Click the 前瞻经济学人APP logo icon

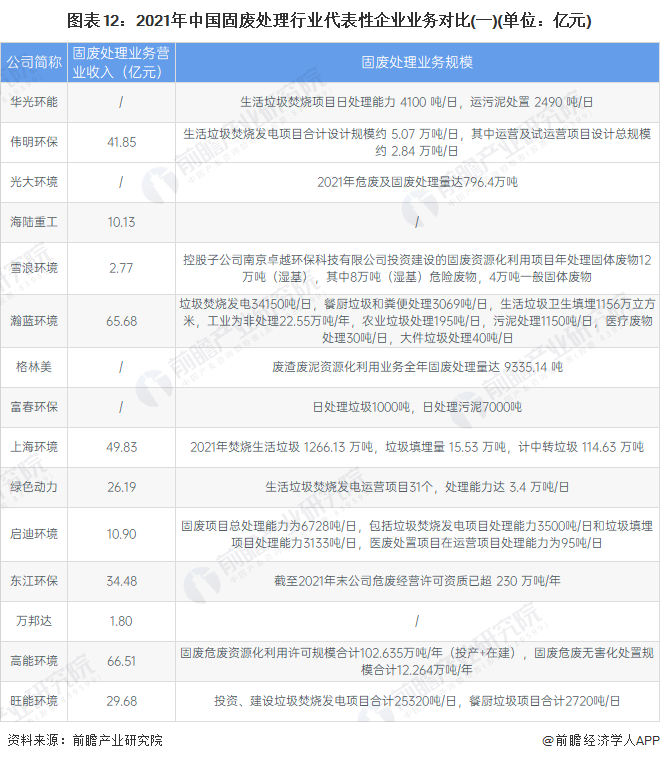548,741
